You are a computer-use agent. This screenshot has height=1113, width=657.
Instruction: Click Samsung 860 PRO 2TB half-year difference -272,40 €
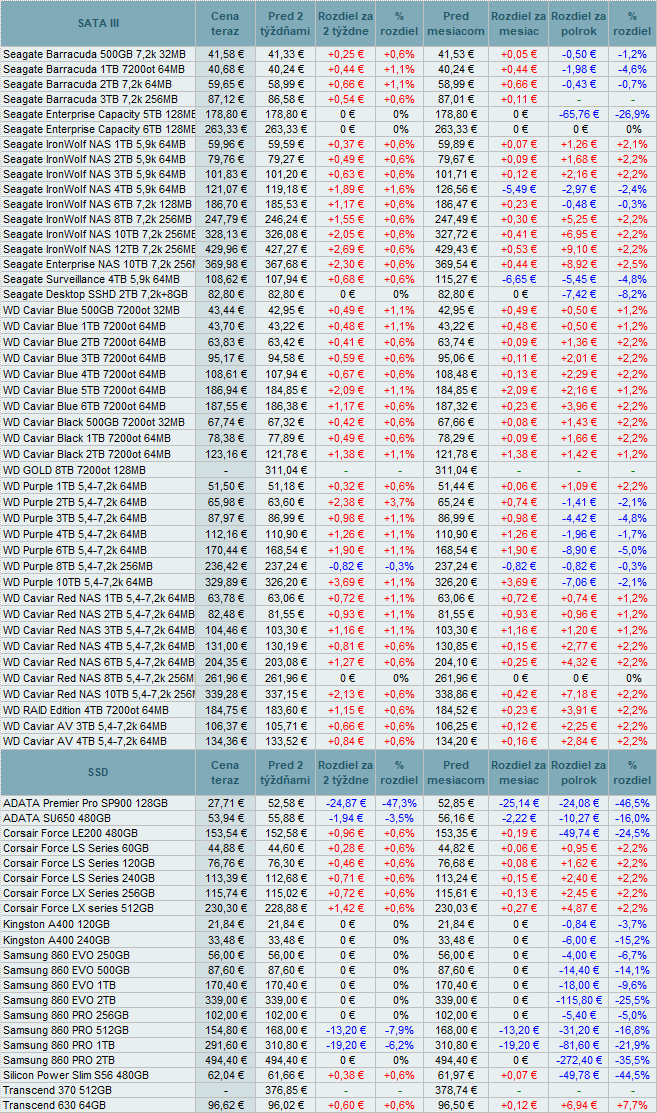[x=579, y=1060]
